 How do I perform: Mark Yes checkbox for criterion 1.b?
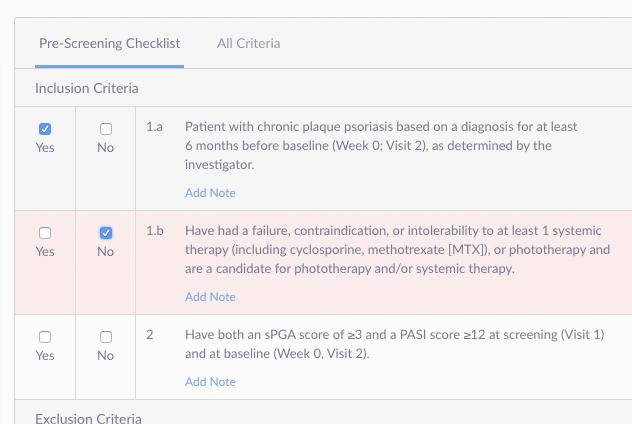45,233
